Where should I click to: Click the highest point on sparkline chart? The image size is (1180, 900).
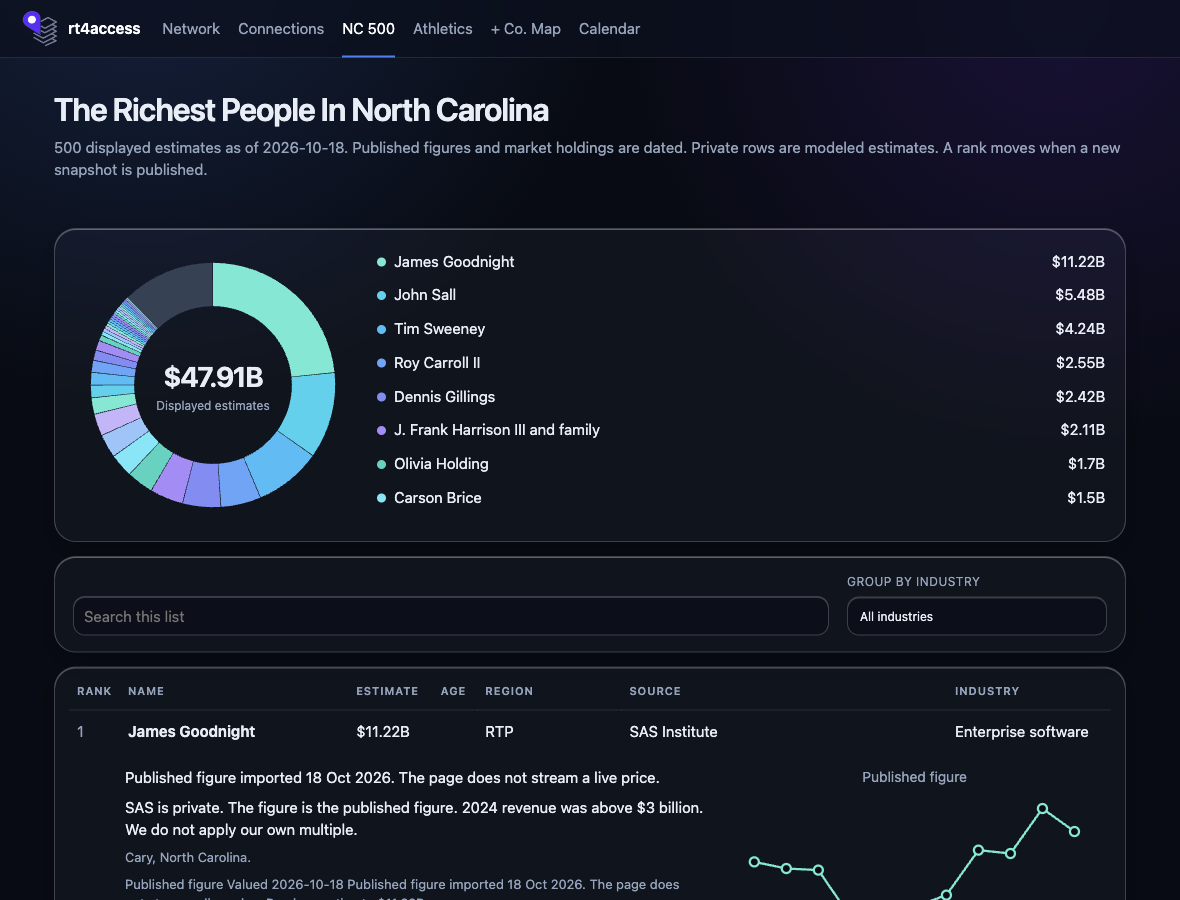coord(1042,809)
